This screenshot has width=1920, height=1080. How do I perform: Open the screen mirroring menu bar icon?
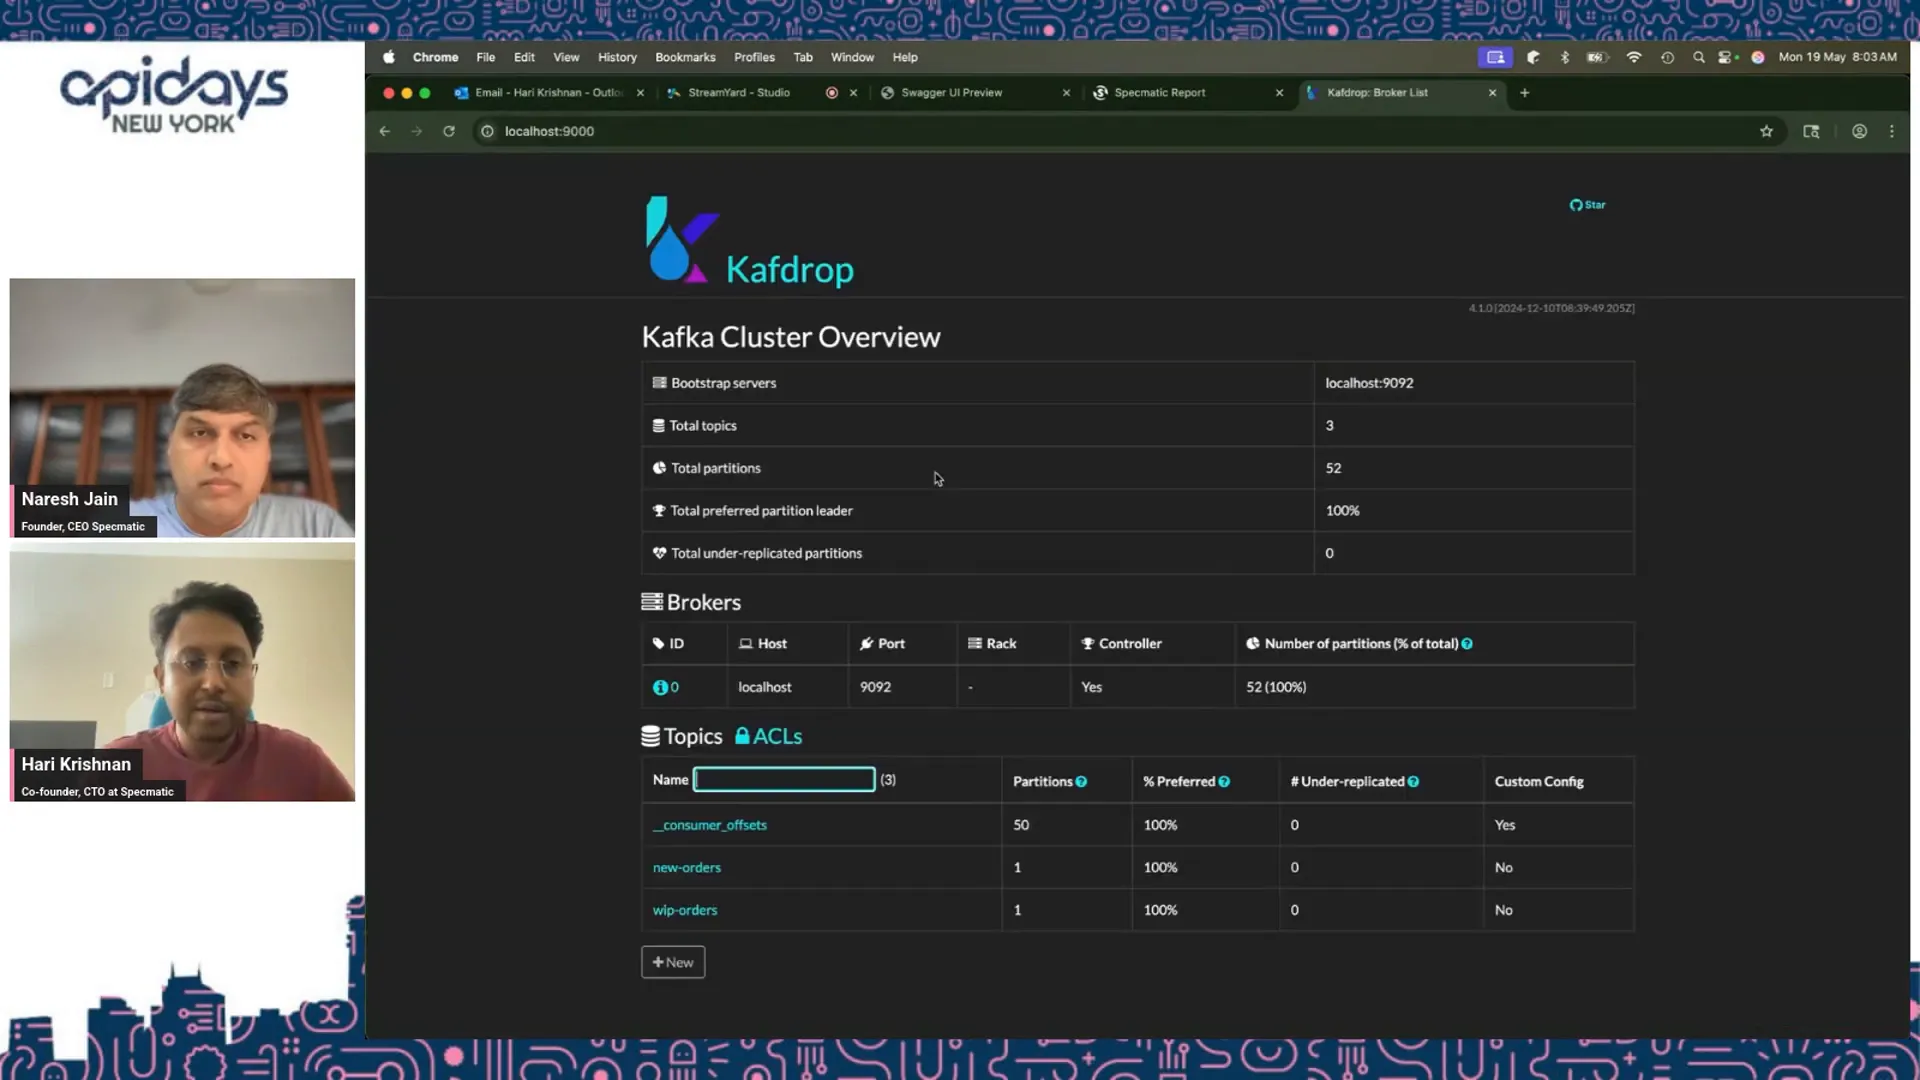pos(1495,57)
